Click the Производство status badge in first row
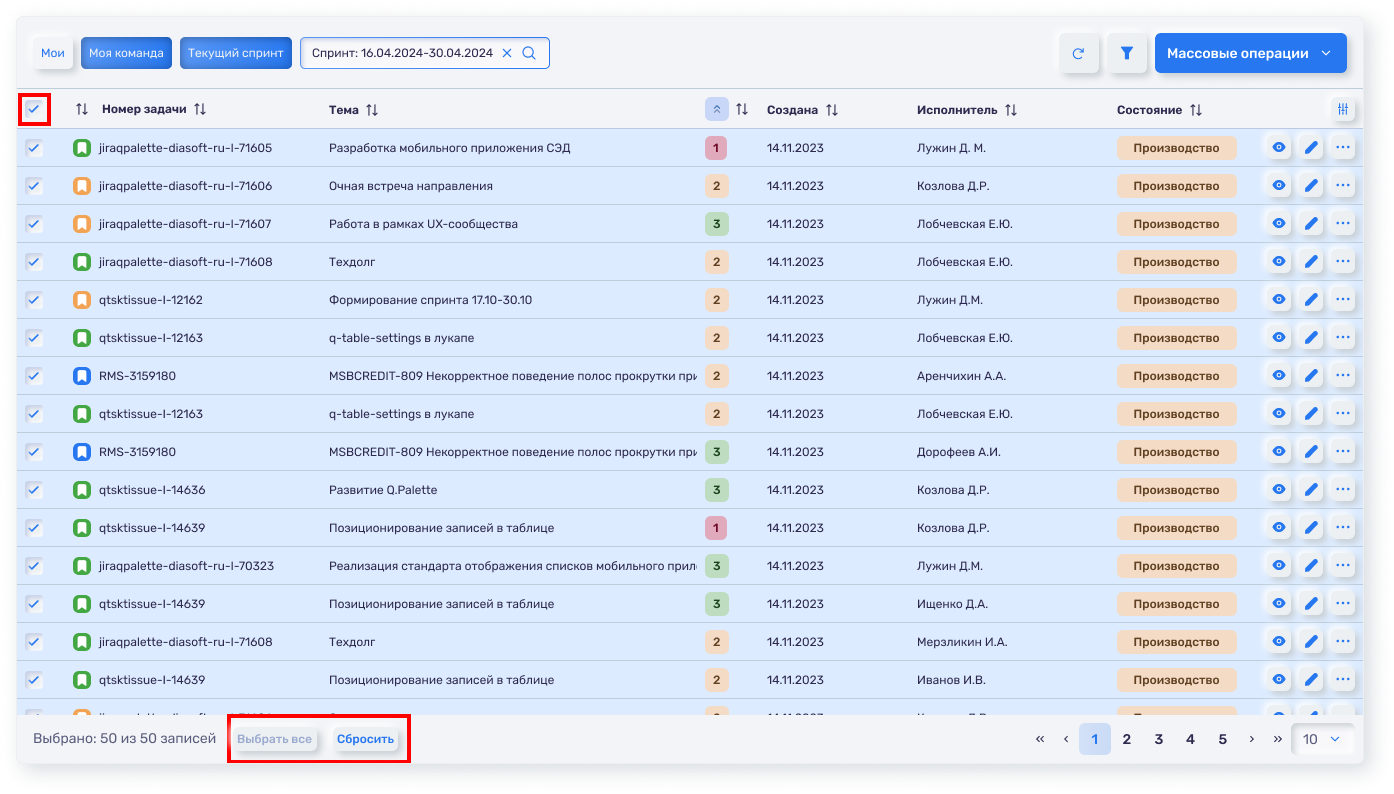 click(x=1176, y=148)
